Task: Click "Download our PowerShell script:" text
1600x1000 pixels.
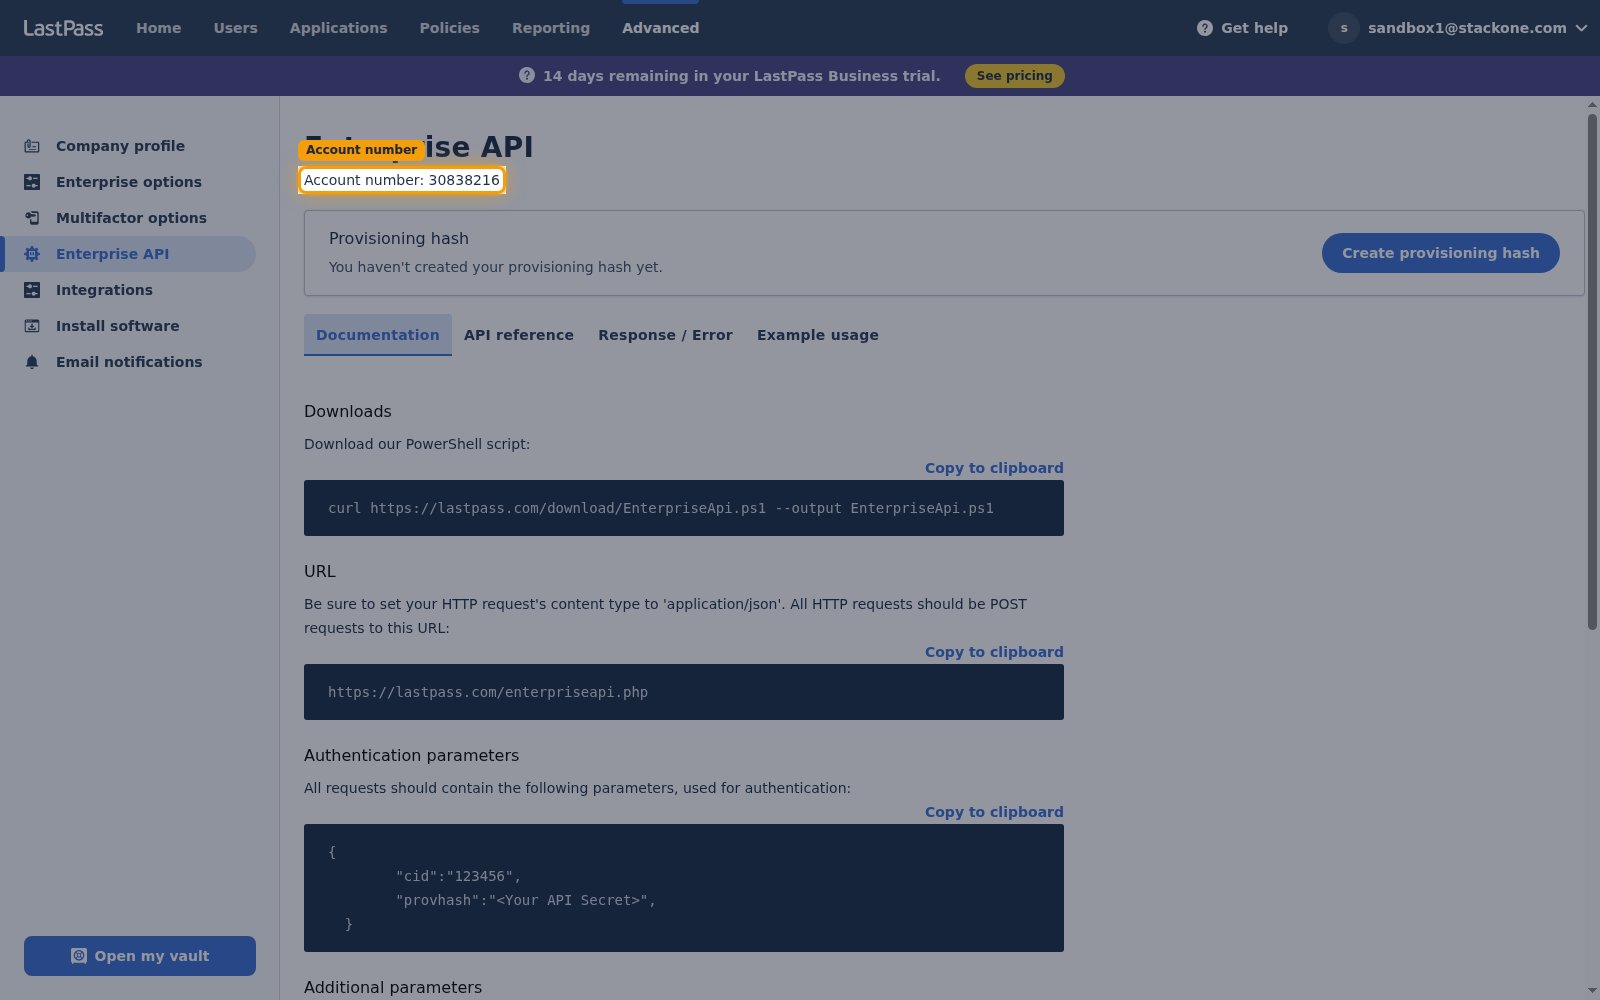Action: (x=417, y=444)
